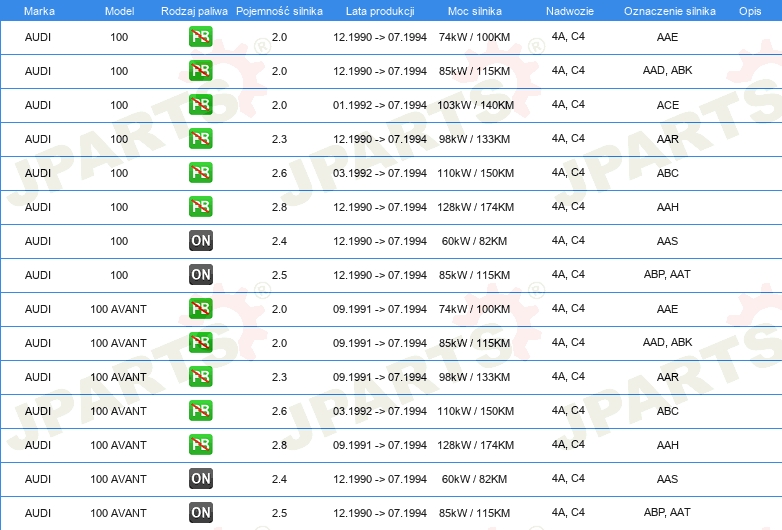The image size is (782, 530).
Task: Select 03.1992 -> 07.1994 in the Audi 100 row
Action: (x=380, y=173)
